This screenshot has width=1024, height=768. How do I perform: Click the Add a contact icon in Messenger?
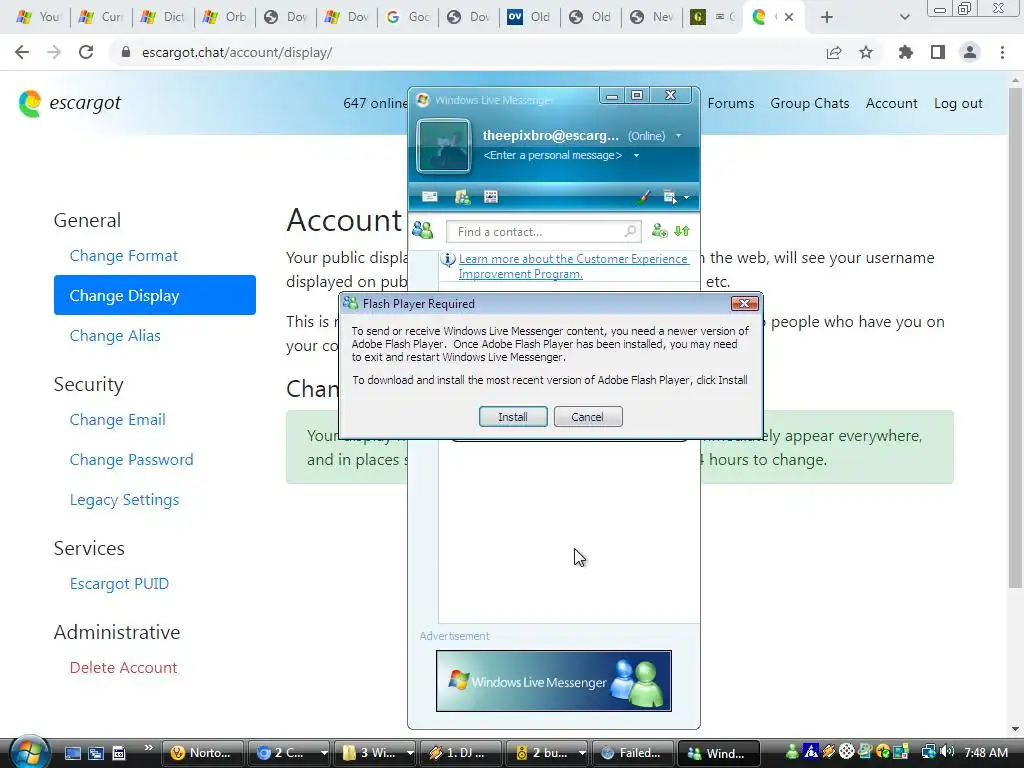(660, 231)
